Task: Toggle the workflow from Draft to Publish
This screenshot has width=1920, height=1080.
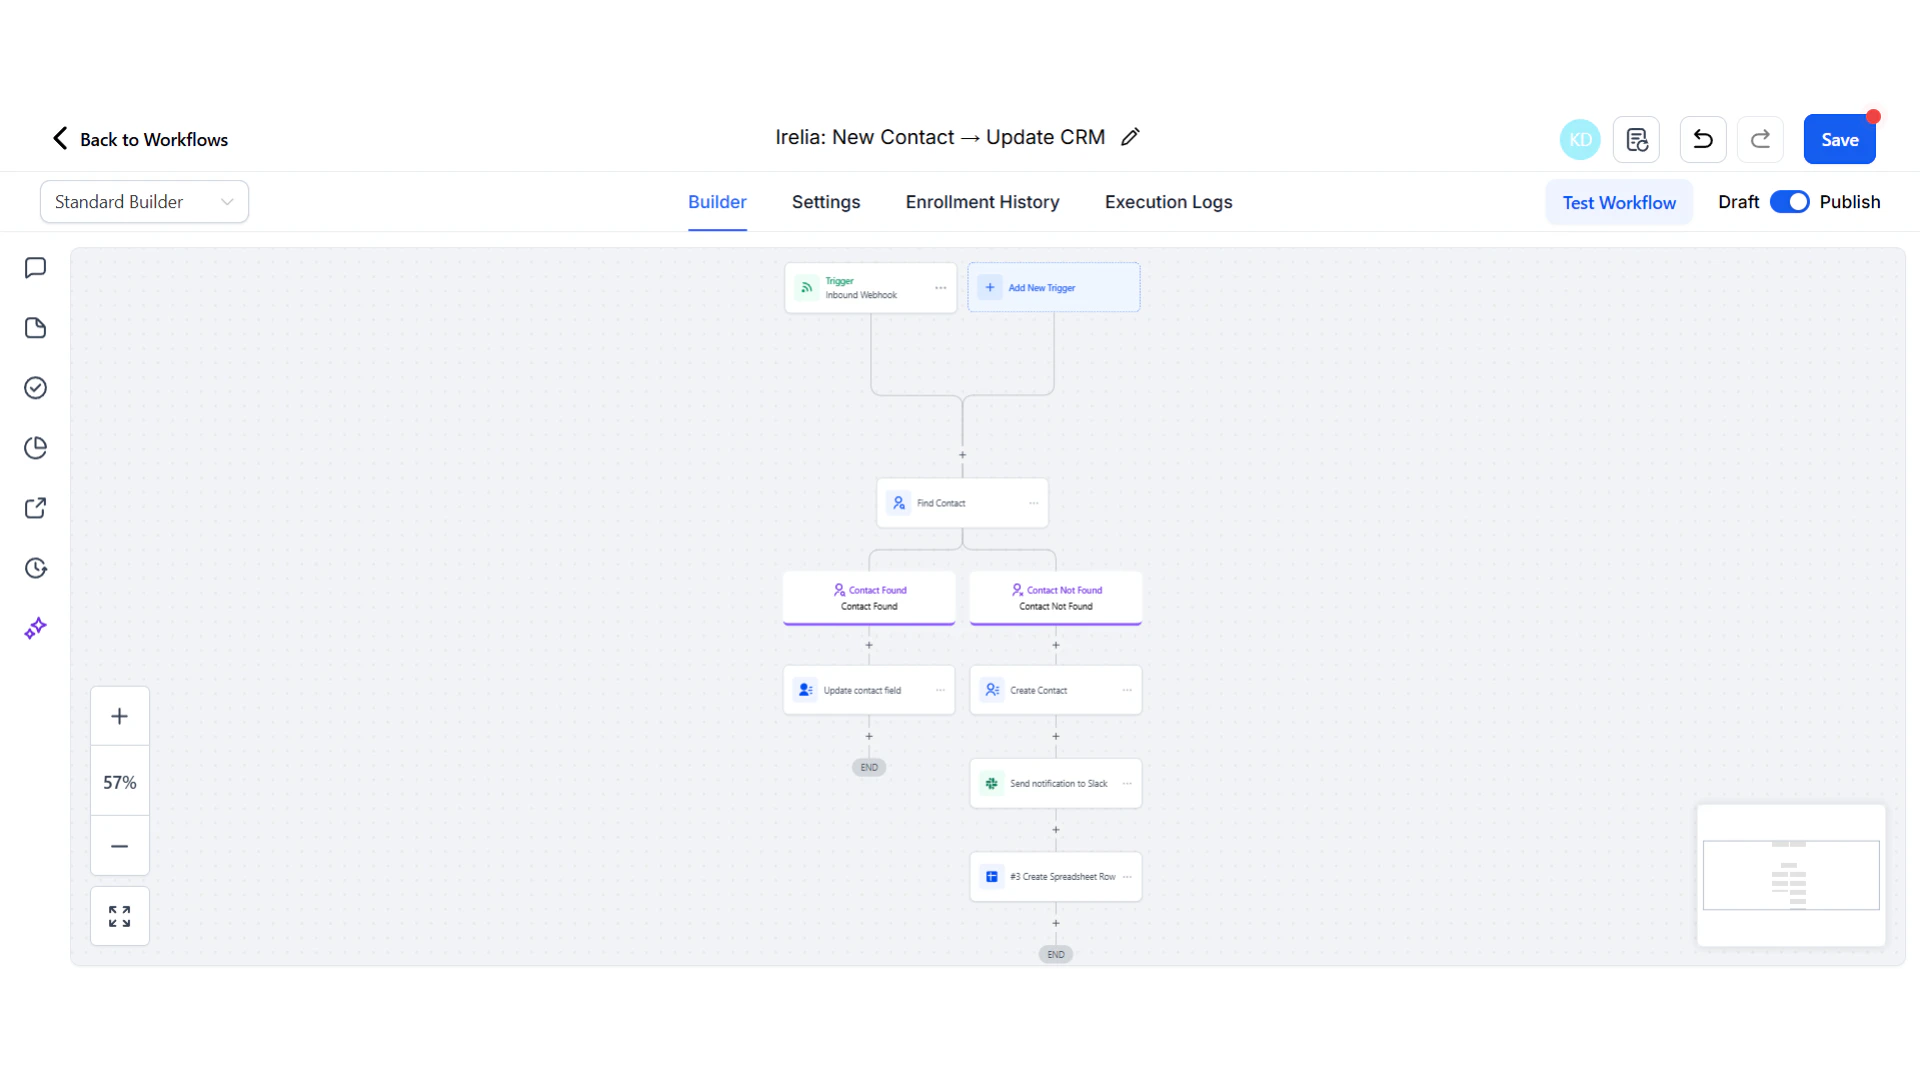Action: [x=1789, y=201]
